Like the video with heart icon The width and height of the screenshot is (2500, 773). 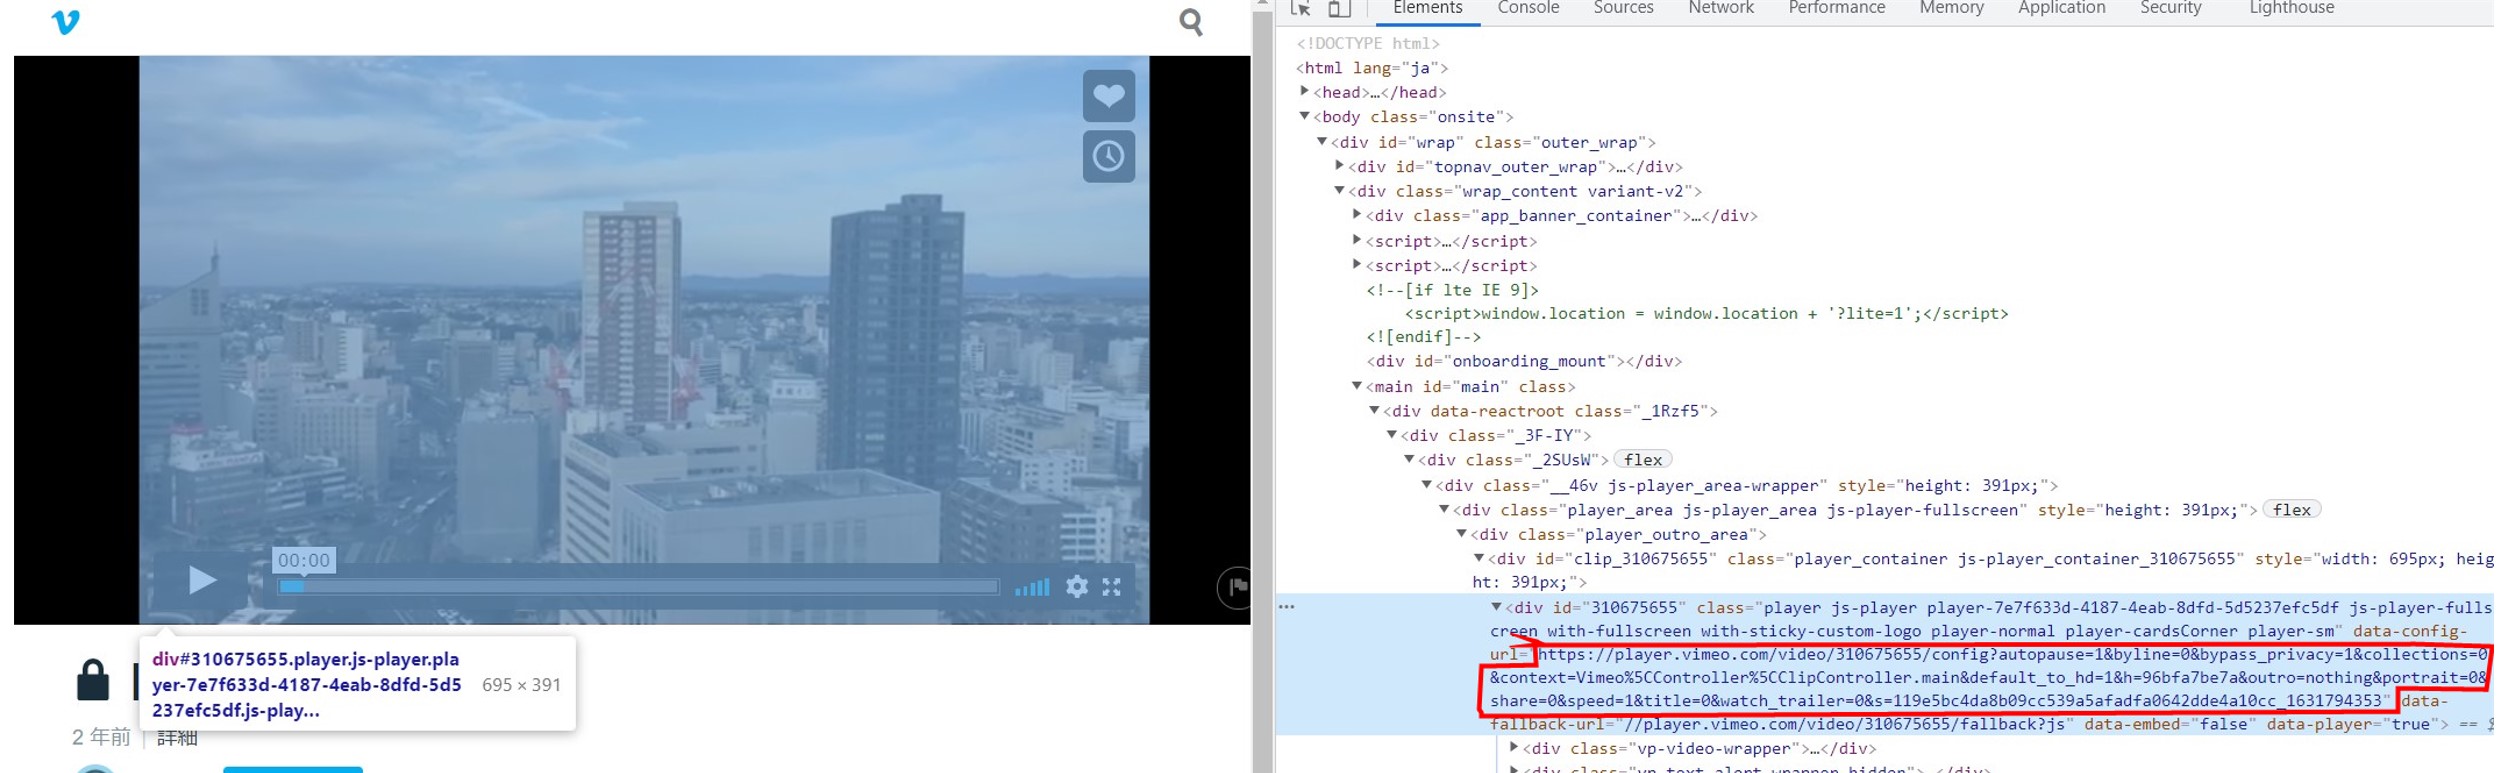[x=1108, y=96]
